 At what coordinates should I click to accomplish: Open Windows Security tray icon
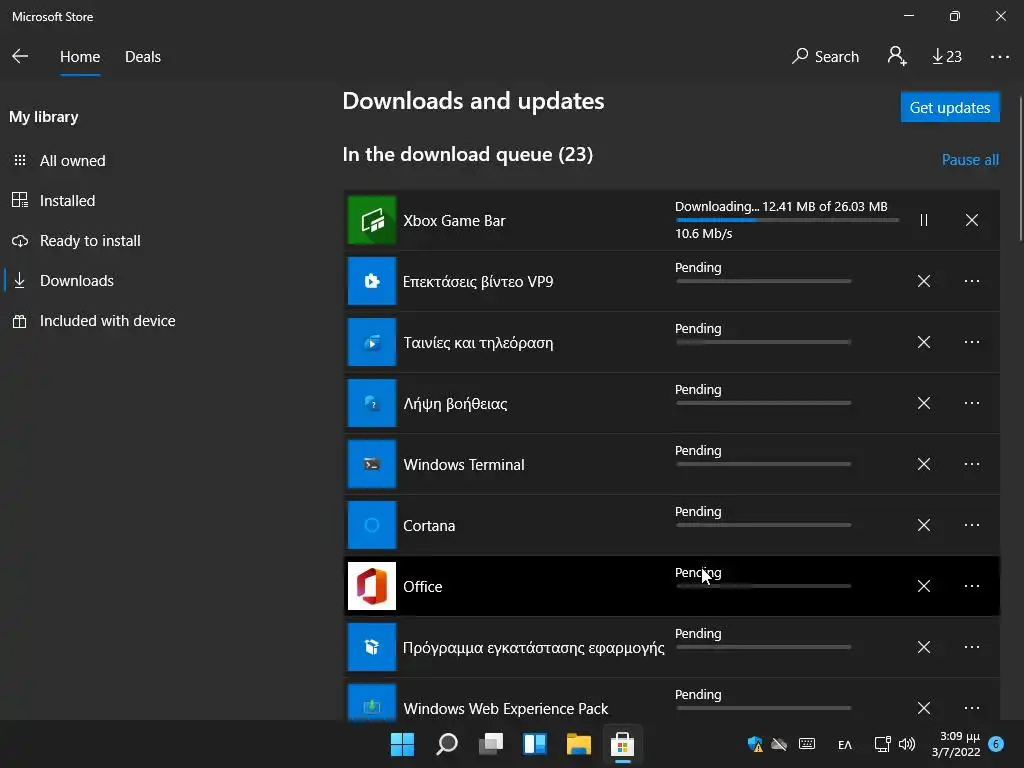(x=755, y=744)
